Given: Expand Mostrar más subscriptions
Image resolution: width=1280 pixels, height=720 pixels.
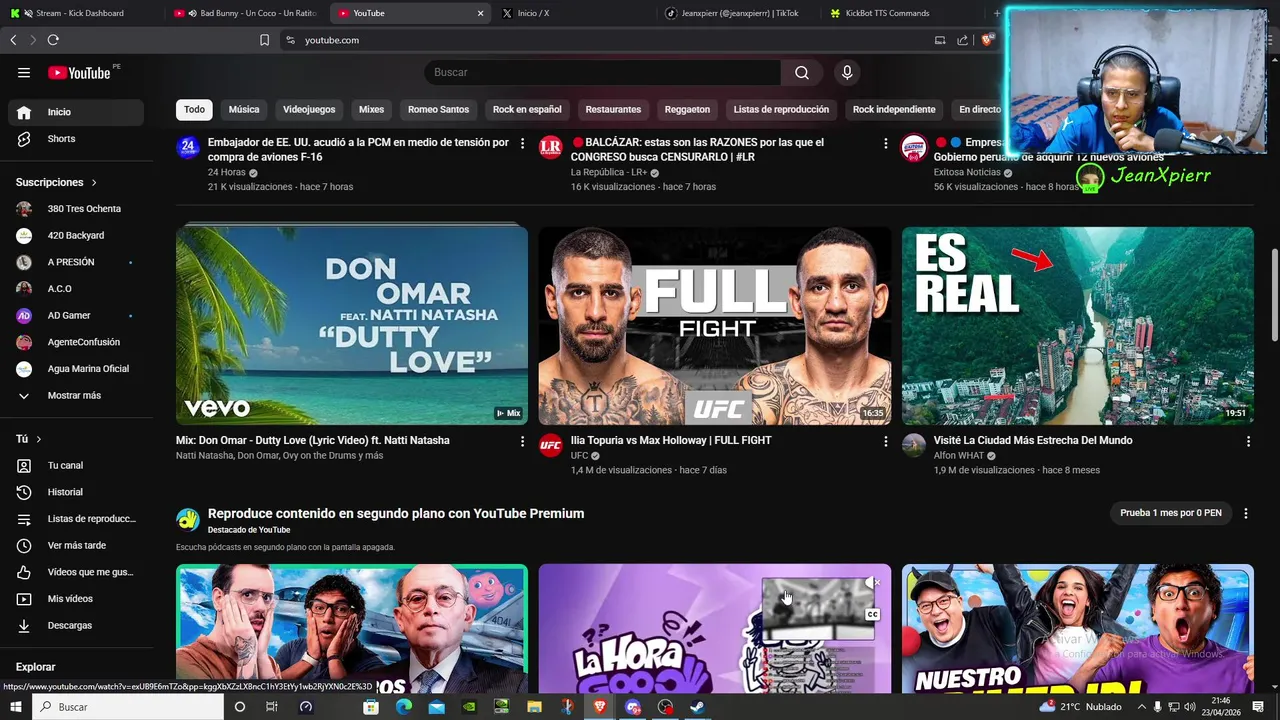Looking at the screenshot, I should click(x=76, y=396).
